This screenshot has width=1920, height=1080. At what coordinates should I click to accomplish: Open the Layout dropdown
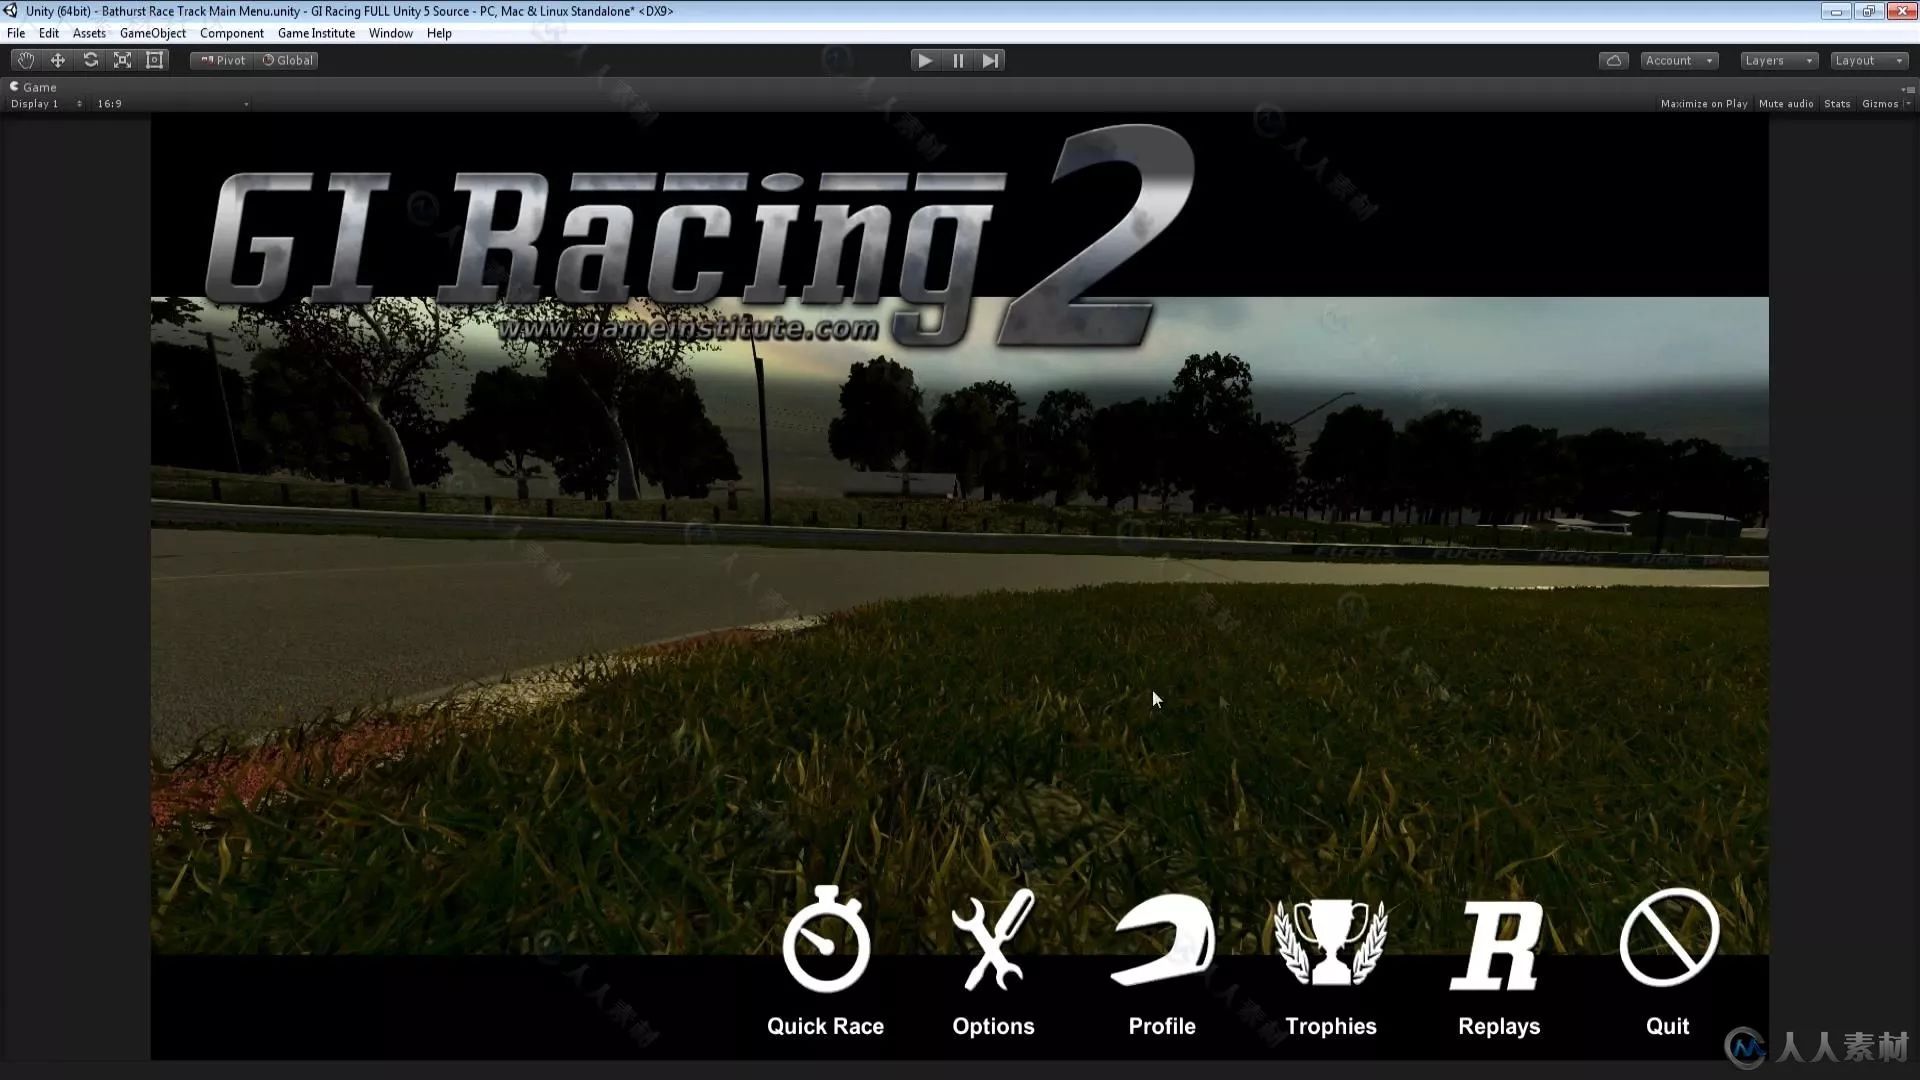point(1869,60)
